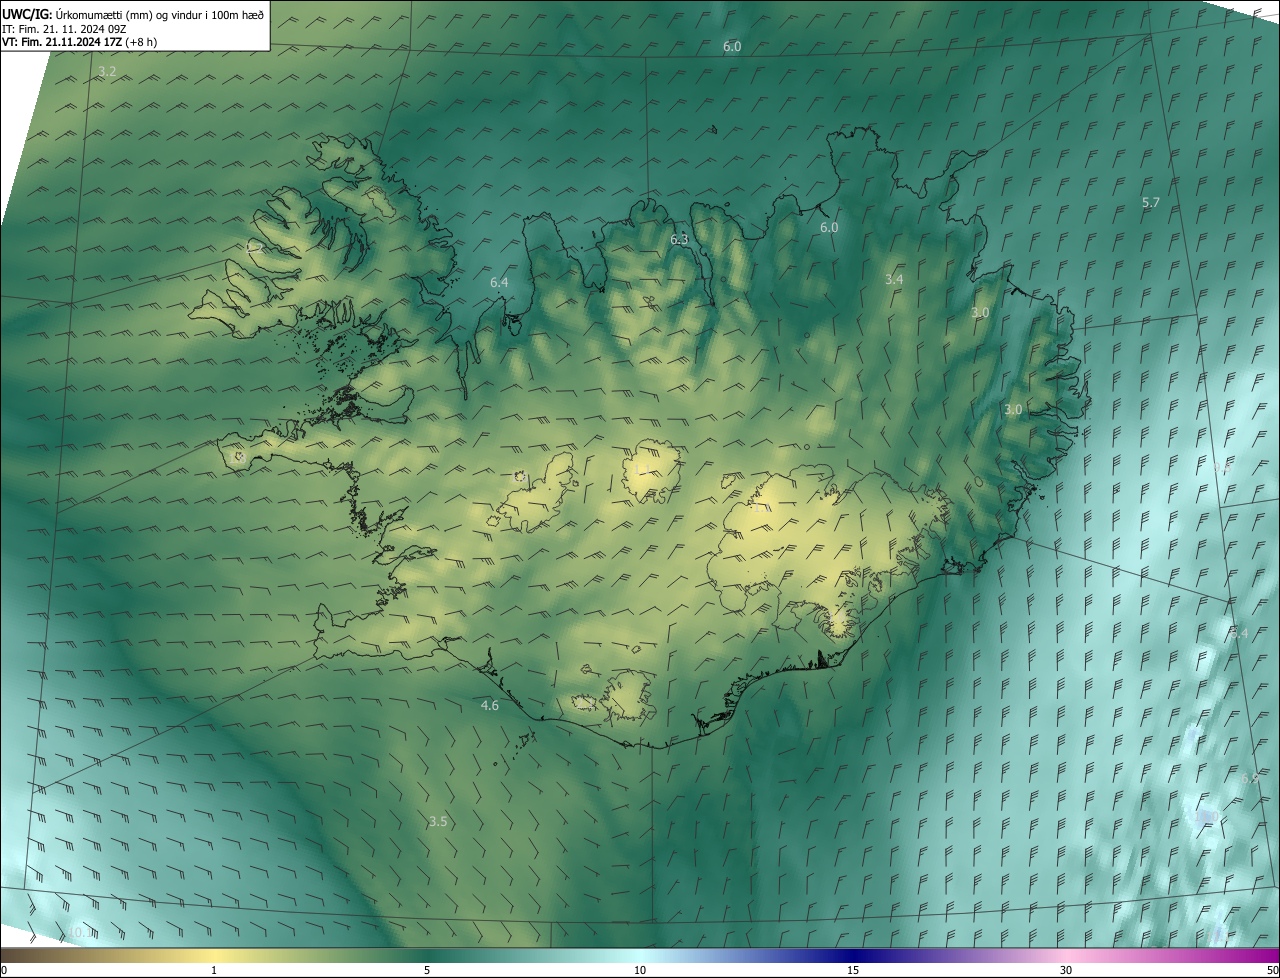This screenshot has width=1280, height=978.
Task: Select the "5.7" value label on the map
Action: click(1151, 202)
